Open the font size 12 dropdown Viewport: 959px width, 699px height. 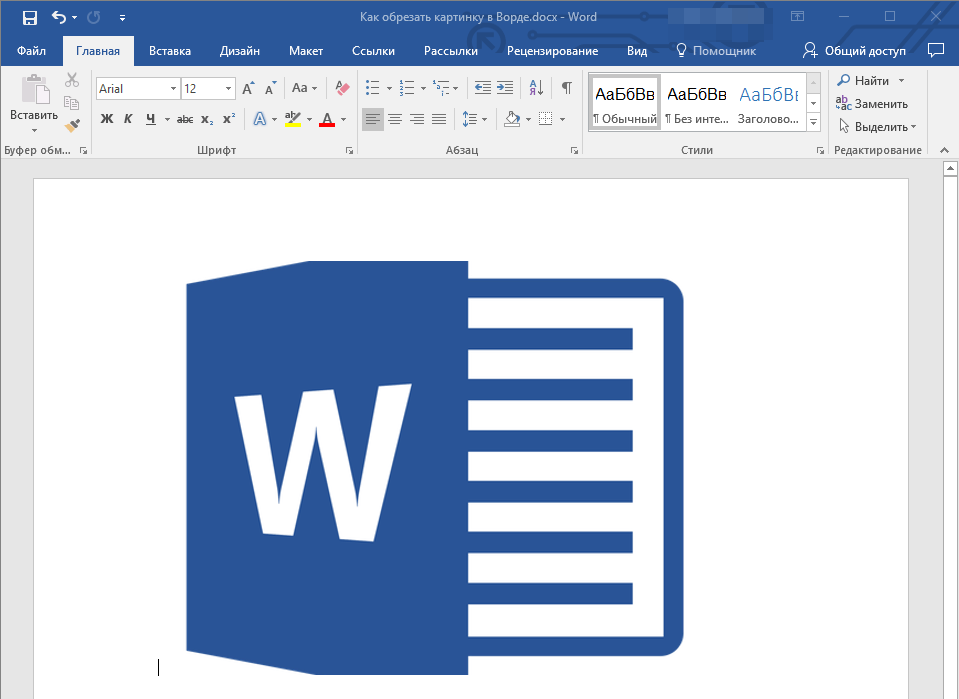pos(228,89)
